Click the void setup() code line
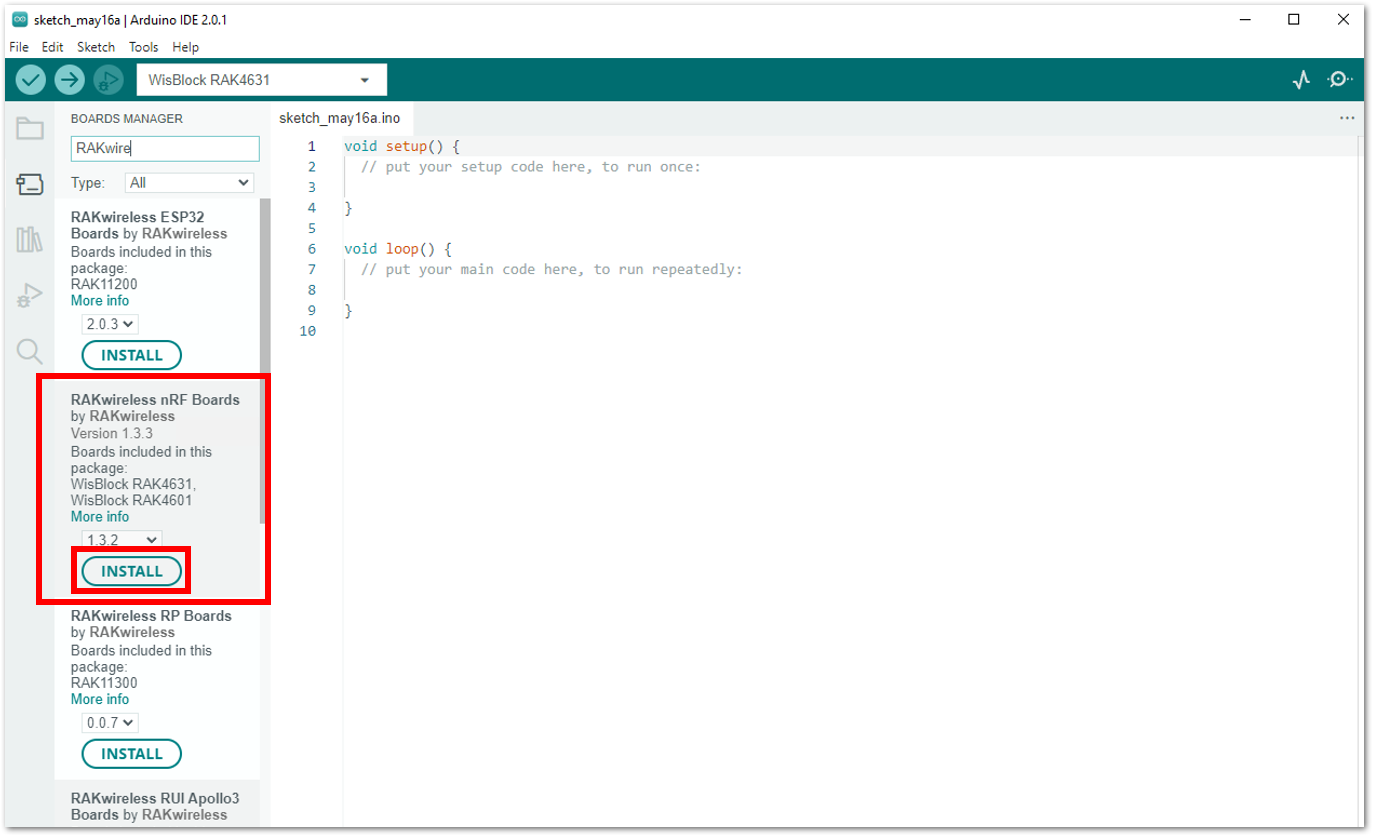 pyautogui.click(x=402, y=146)
